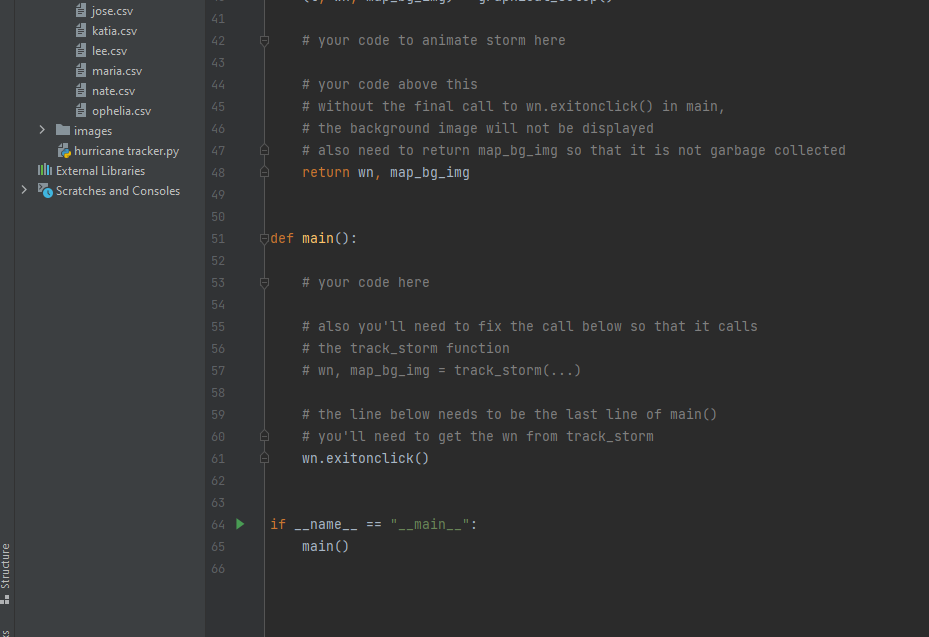
Task: Place cursor on wn.exitonclick() call
Action: 365,459
